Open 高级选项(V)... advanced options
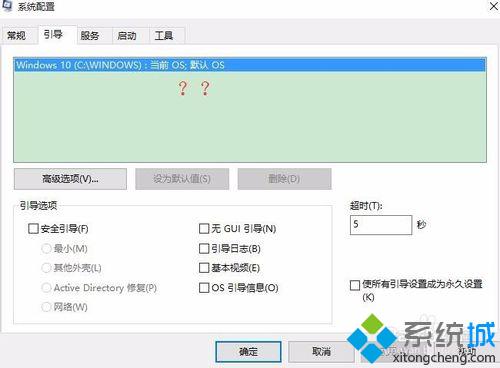Image resolution: width=500 pixels, height=368 pixels. pos(70,179)
